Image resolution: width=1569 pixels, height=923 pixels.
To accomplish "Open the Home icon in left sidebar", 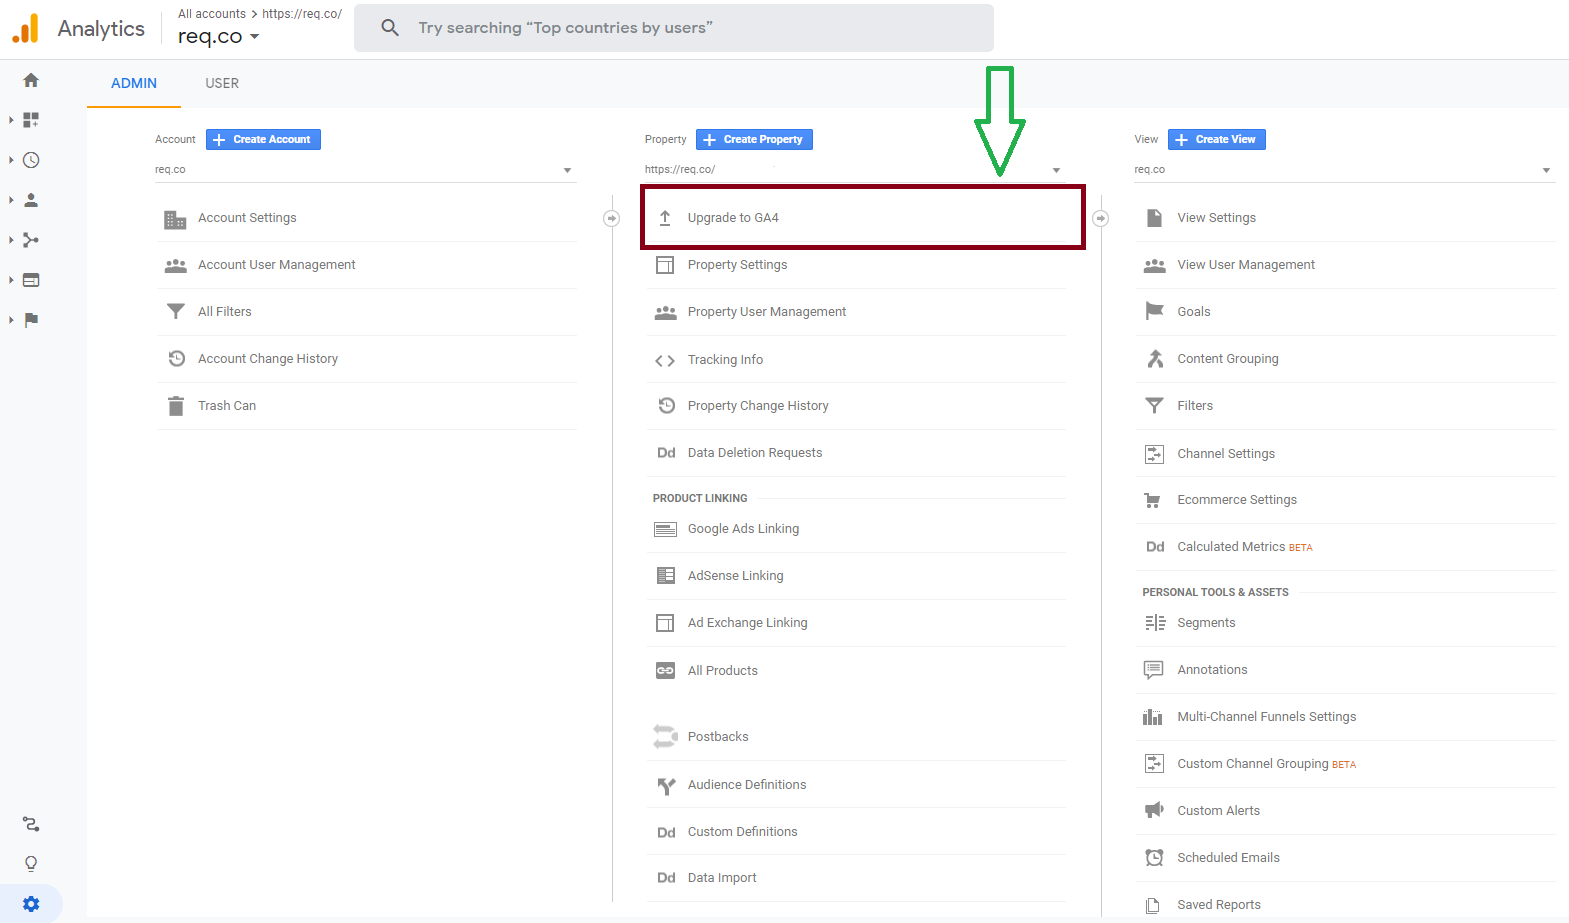I will (31, 80).
